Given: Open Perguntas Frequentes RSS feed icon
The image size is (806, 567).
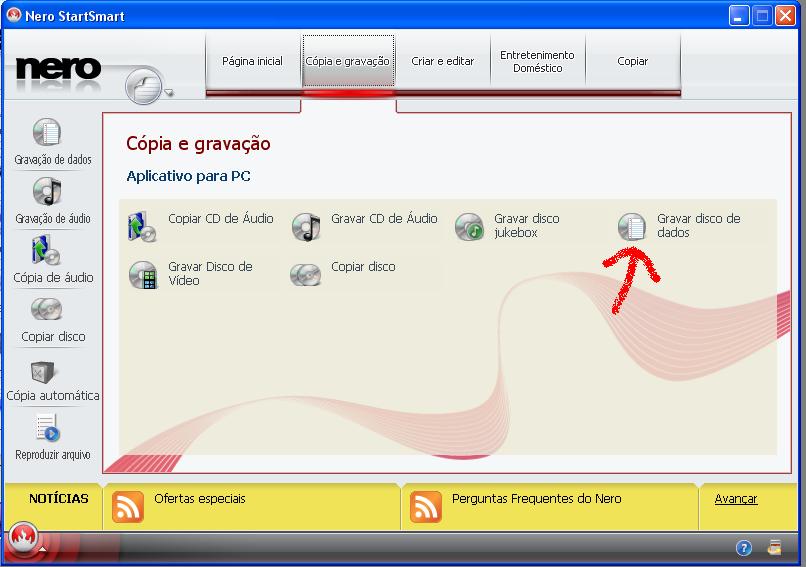Looking at the screenshot, I should 426,507.
